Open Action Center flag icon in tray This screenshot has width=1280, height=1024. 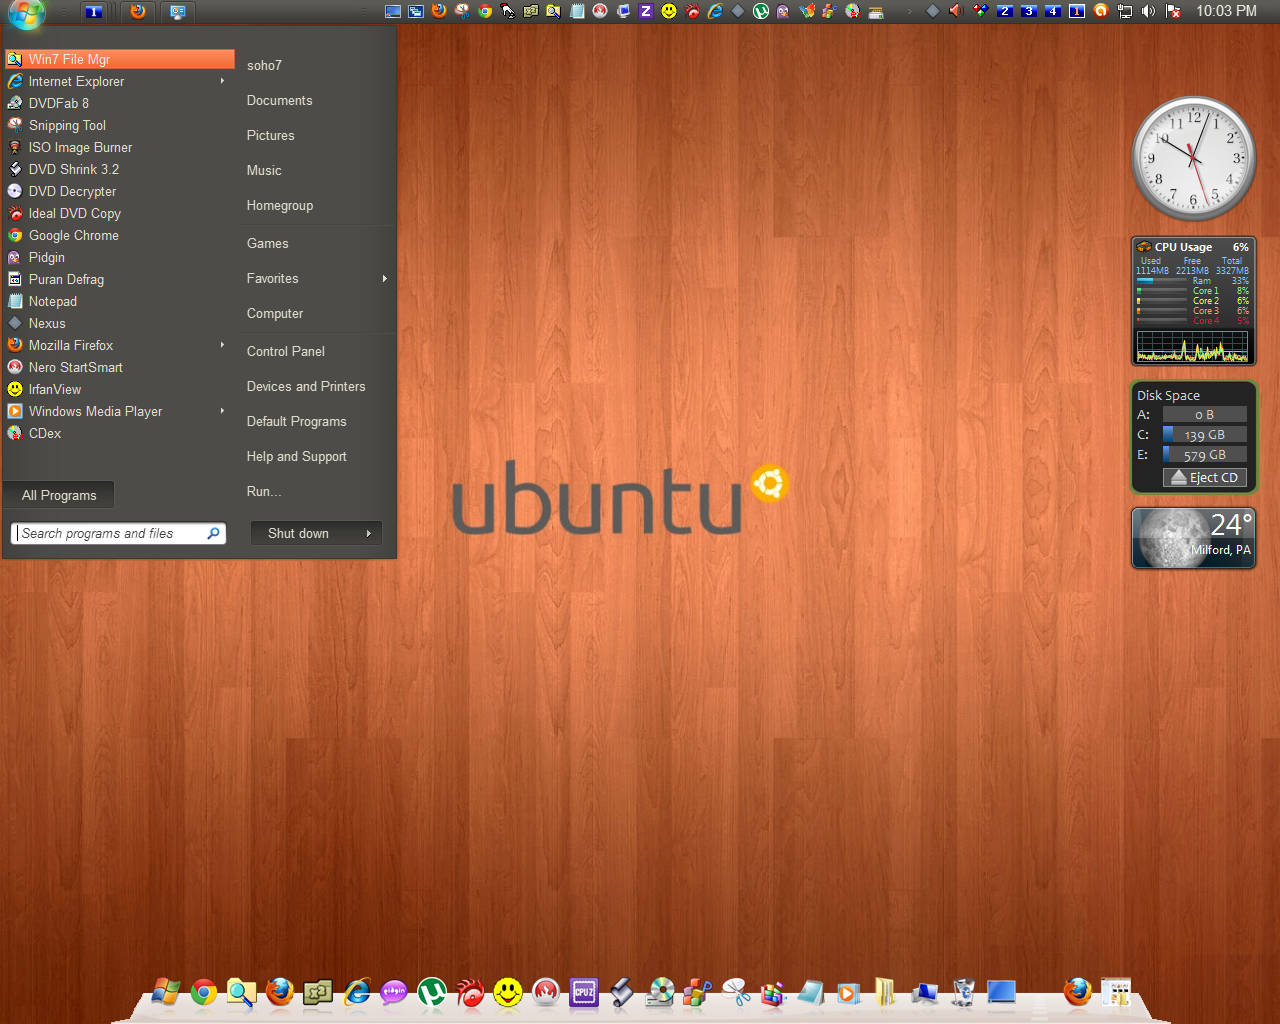click(1174, 11)
